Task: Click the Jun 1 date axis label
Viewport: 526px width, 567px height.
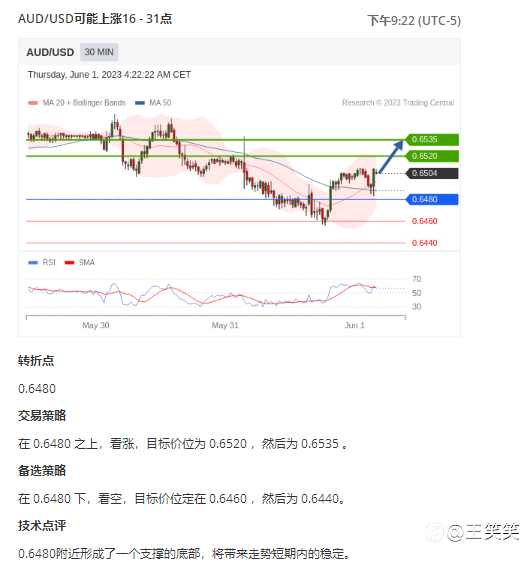Action: 355,325
